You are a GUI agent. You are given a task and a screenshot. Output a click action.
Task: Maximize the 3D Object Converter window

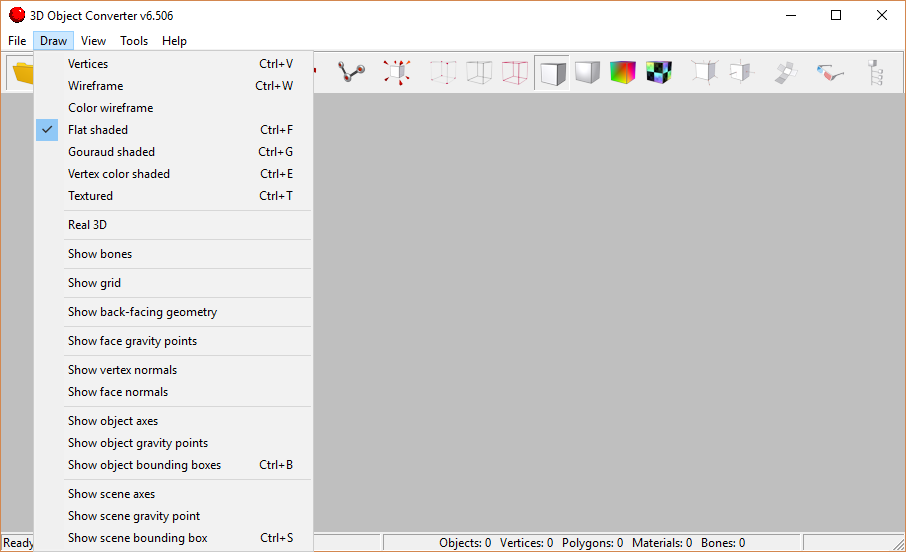(836, 15)
